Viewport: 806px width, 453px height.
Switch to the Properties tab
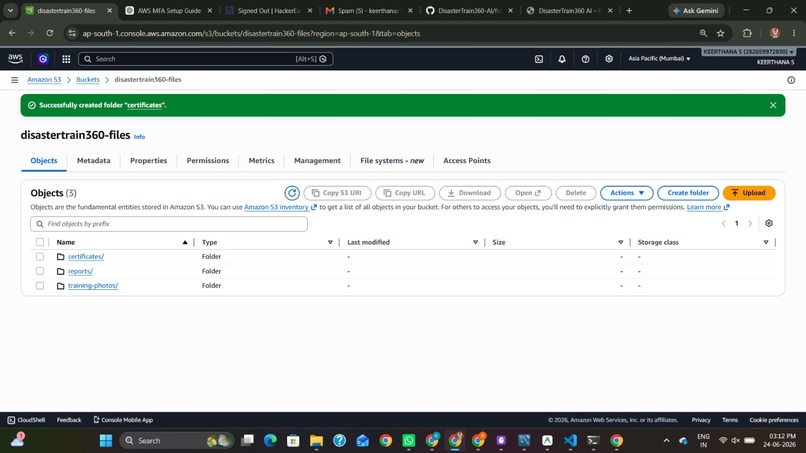[x=149, y=160]
